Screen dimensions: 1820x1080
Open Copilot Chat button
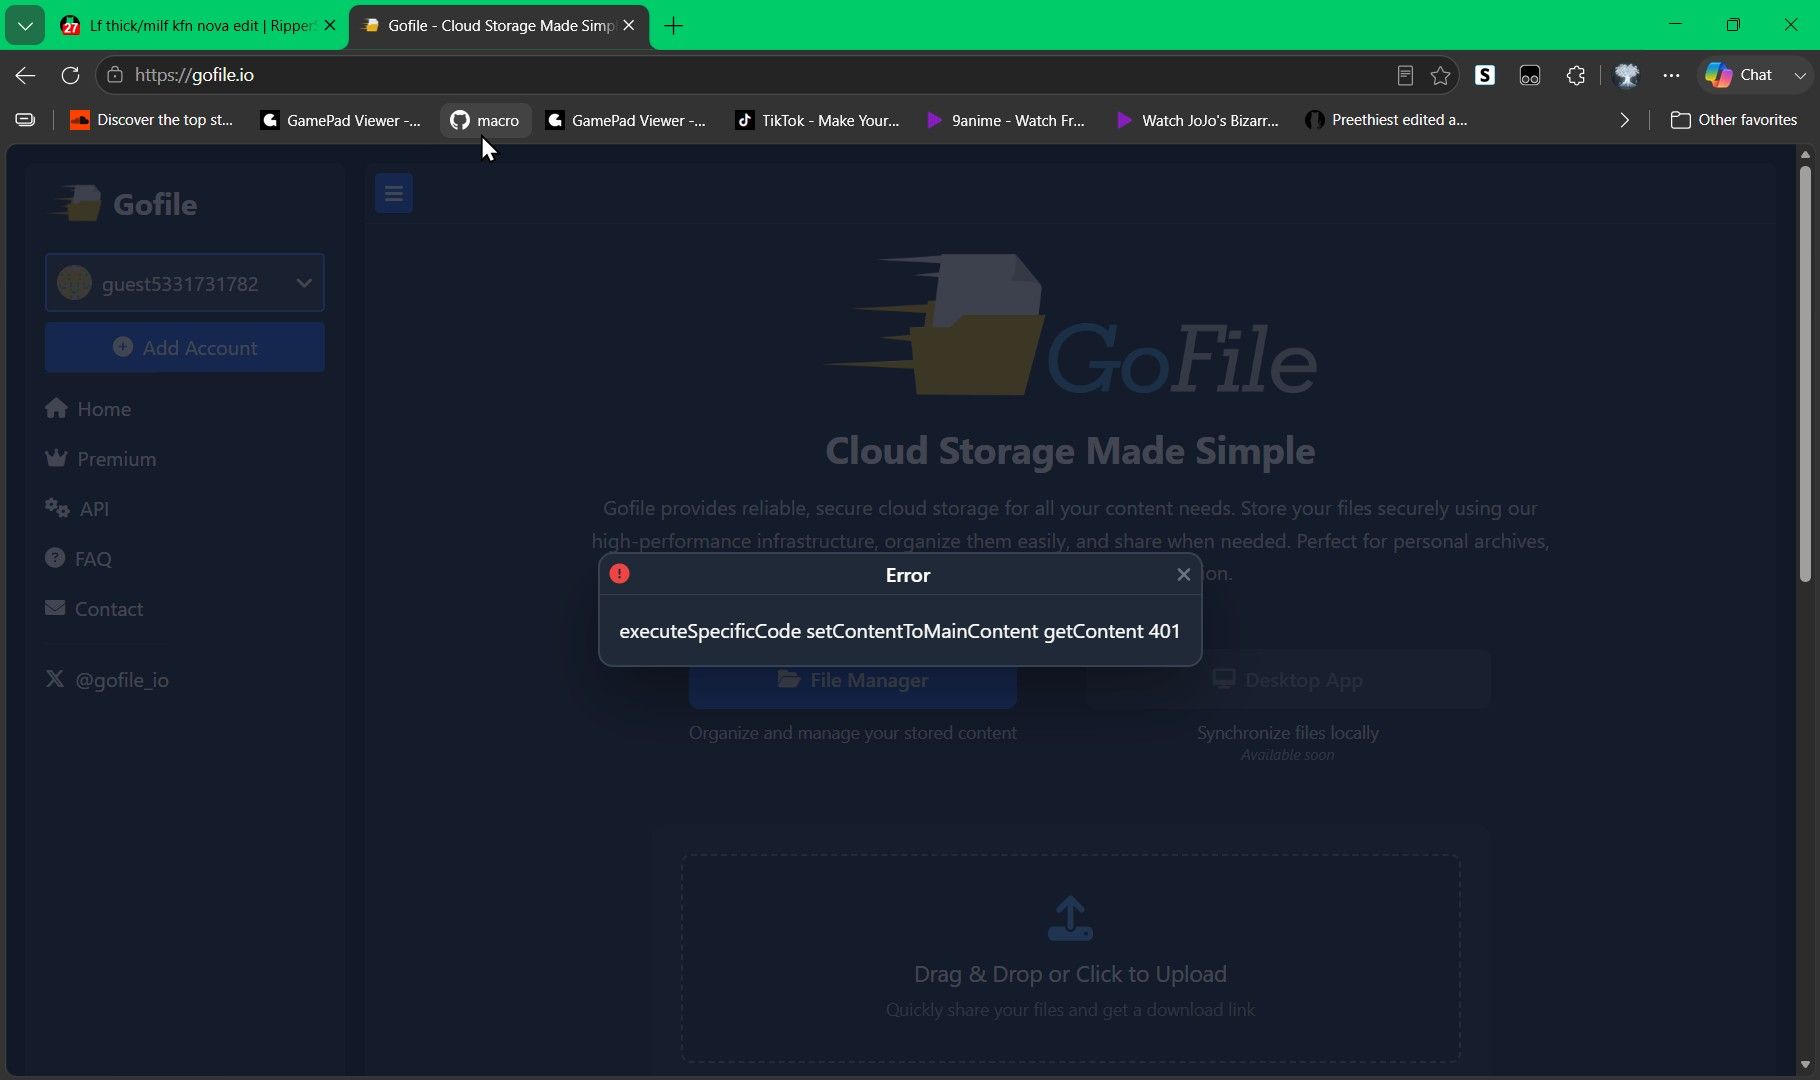click(1740, 75)
